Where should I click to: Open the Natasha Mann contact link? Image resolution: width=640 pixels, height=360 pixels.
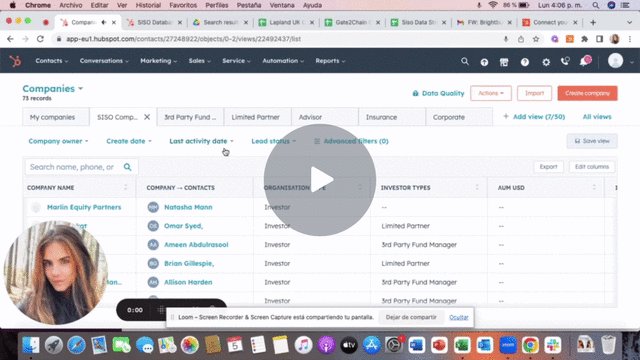pos(188,207)
